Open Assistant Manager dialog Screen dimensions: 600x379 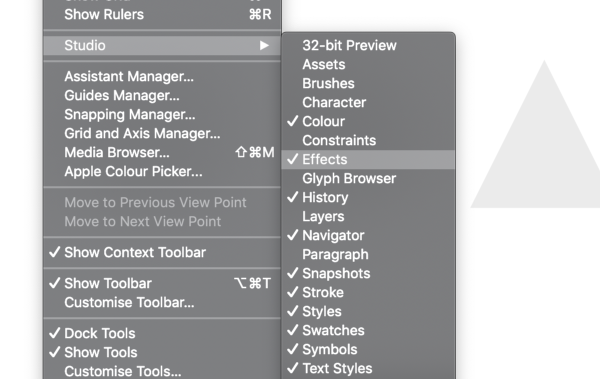tap(162, 77)
